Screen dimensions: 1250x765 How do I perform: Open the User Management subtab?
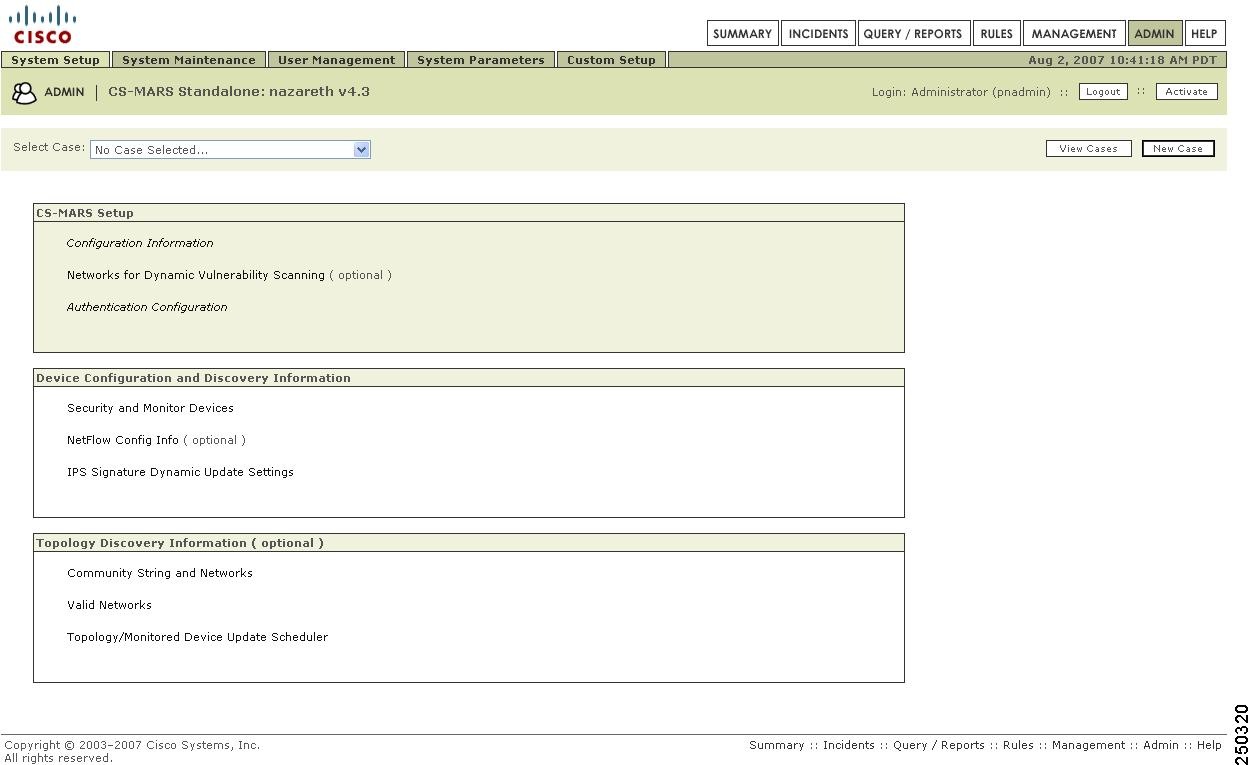coord(337,60)
